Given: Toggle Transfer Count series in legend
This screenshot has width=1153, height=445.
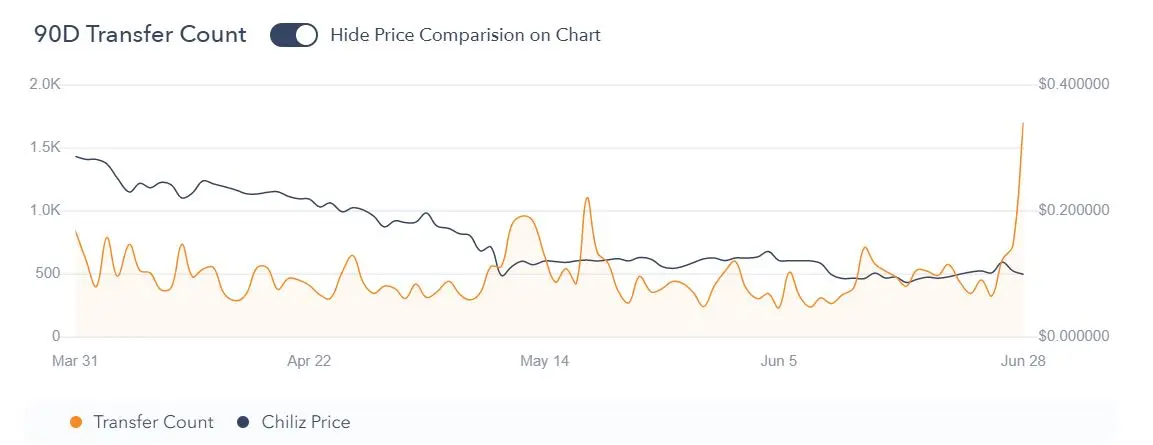Looking at the screenshot, I should (153, 423).
